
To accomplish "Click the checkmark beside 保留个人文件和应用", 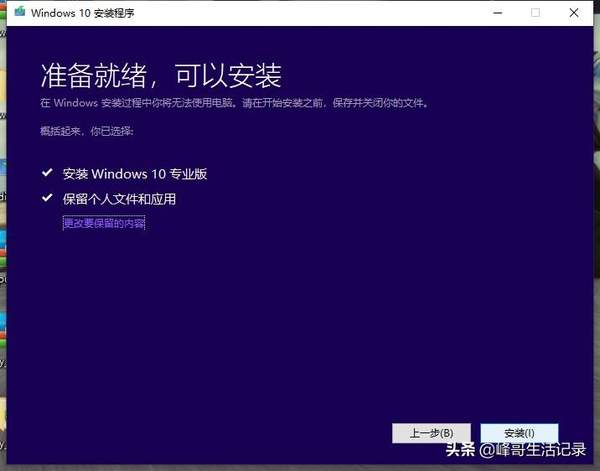I will pyautogui.click(x=47, y=198).
